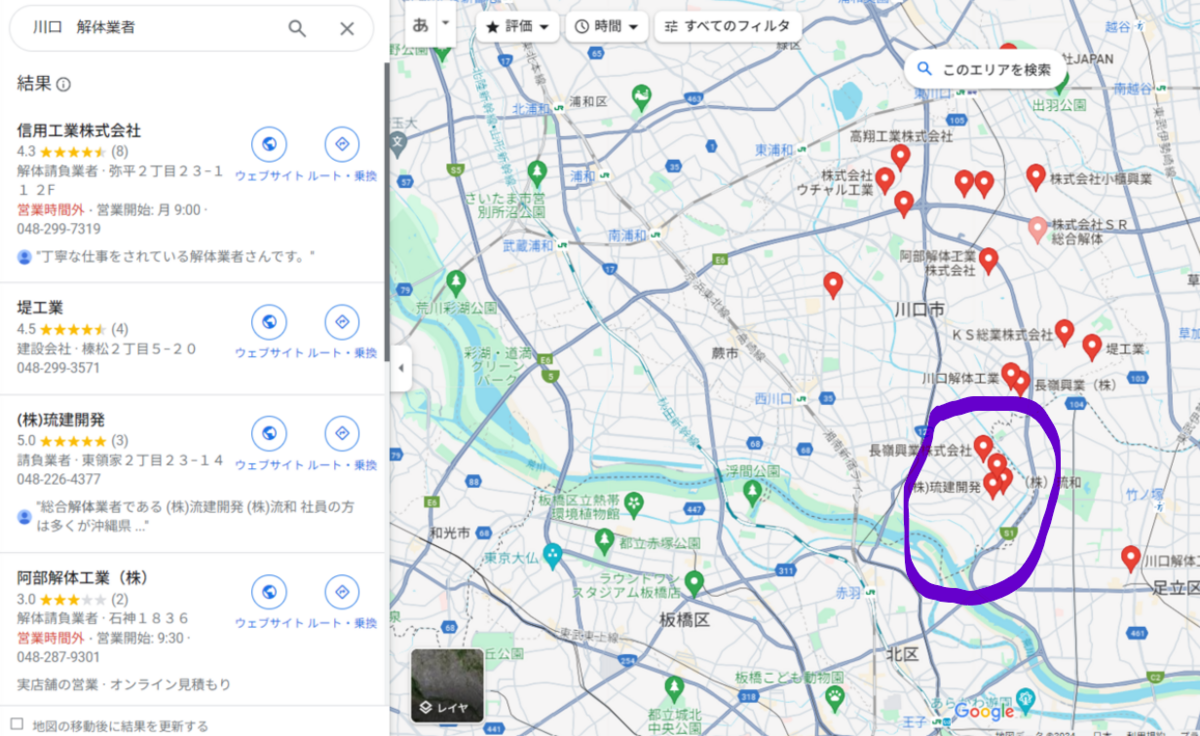Click 都立城北中央公園 marker
The image size is (1200, 736).
click(x=674, y=689)
